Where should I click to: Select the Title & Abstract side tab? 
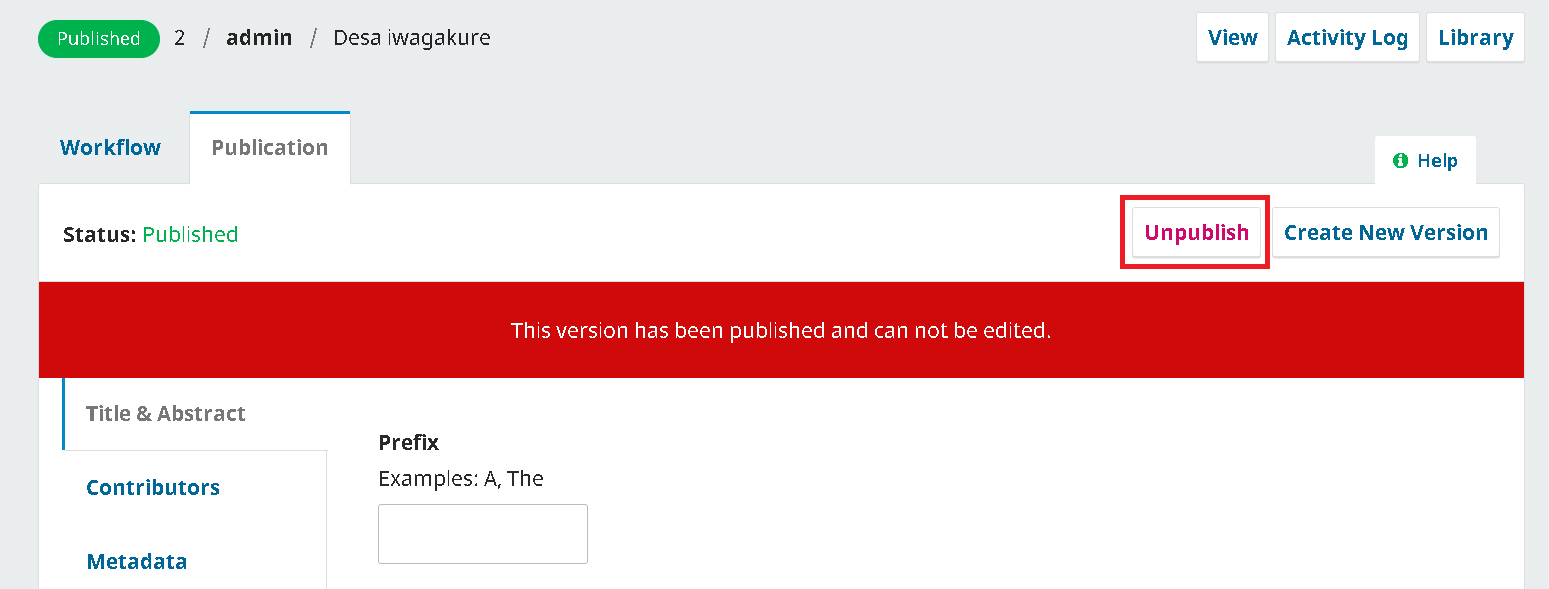point(166,414)
